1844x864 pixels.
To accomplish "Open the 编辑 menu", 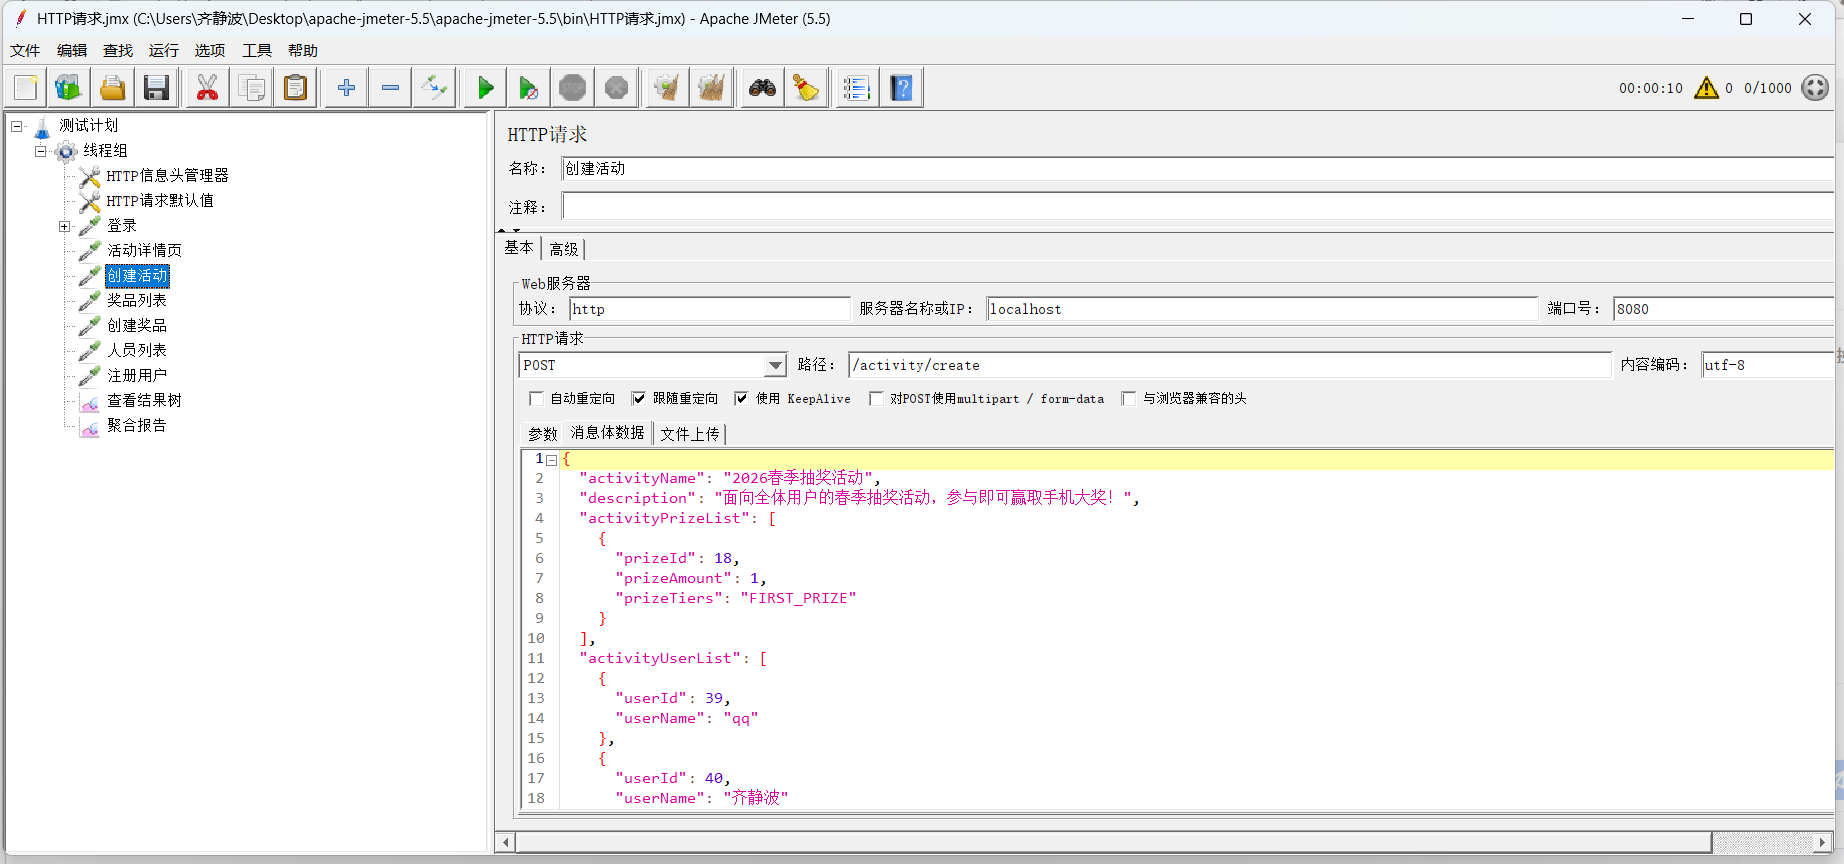I will click(x=72, y=50).
